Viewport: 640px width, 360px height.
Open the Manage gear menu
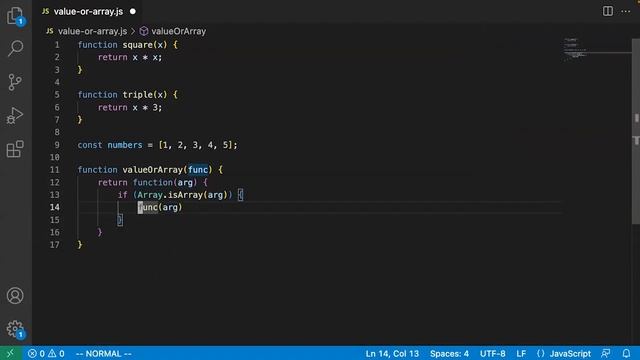click(x=15, y=329)
